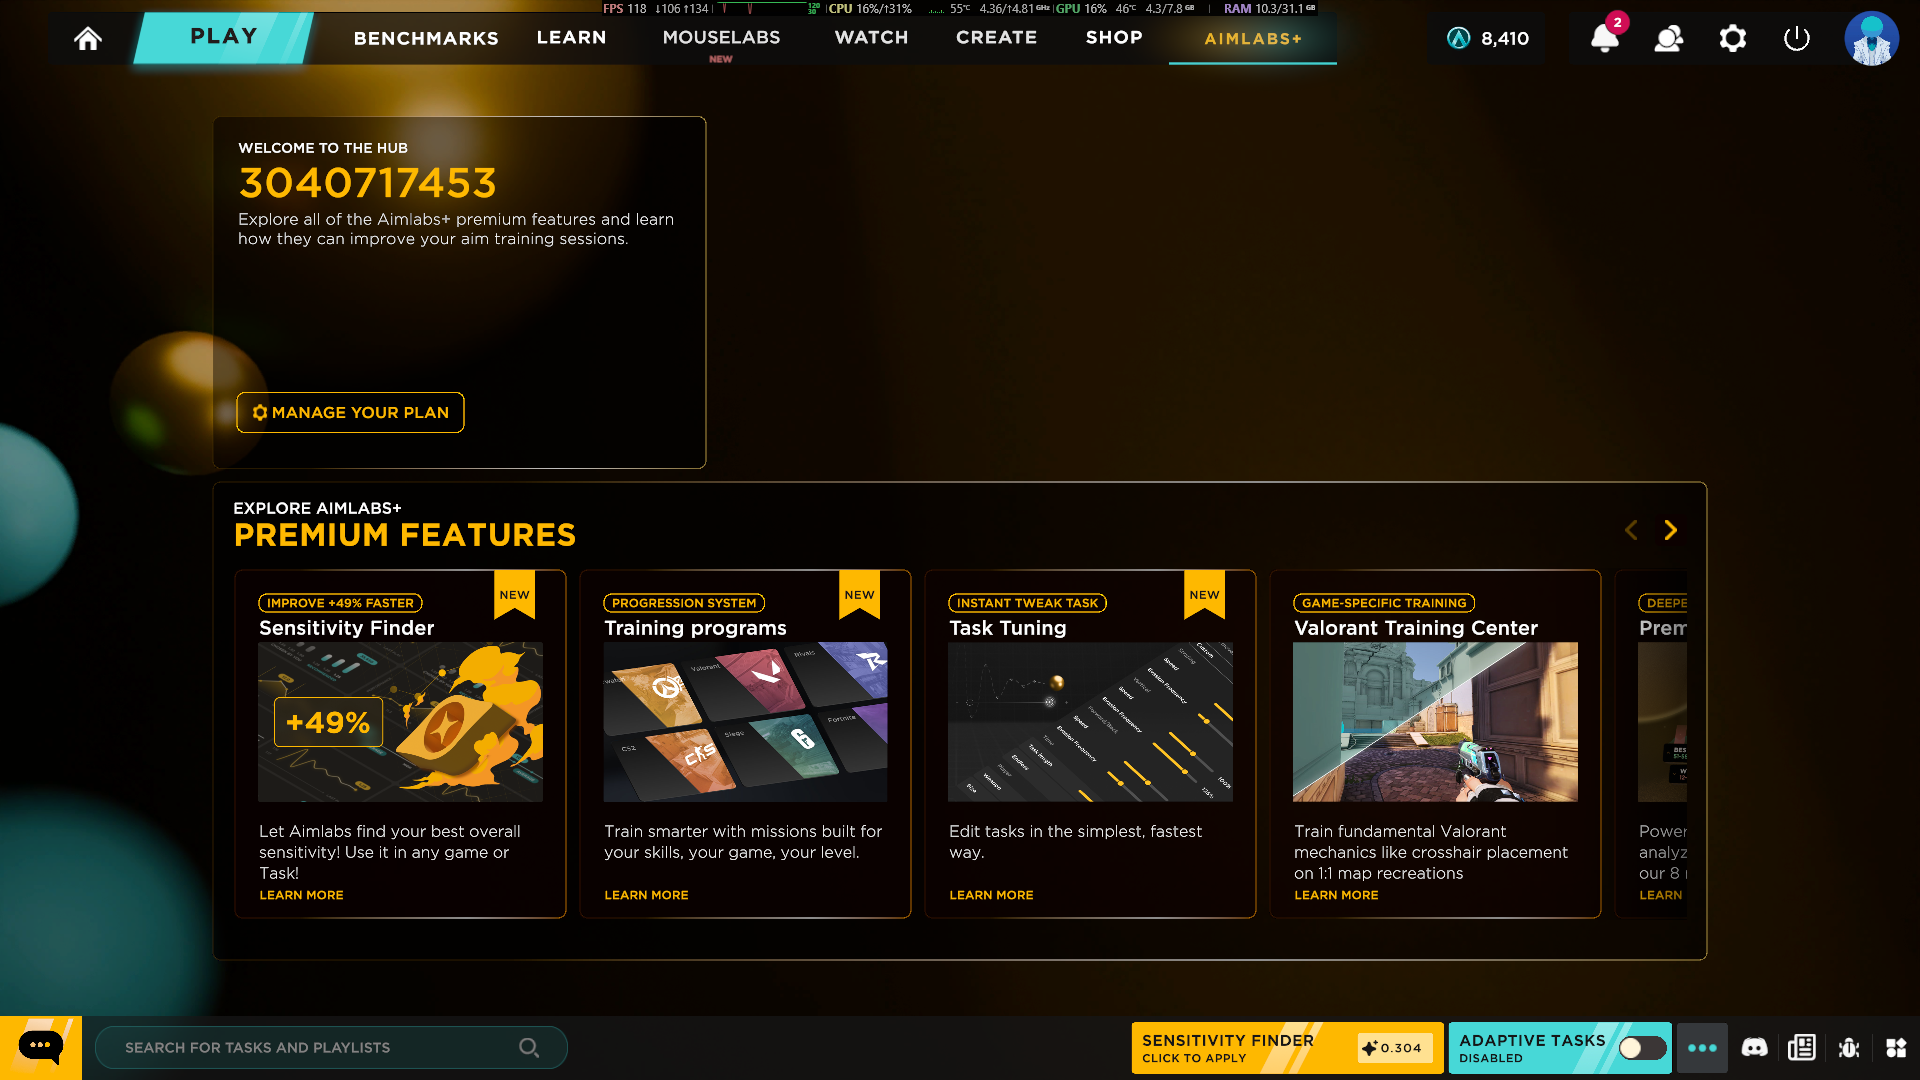Image resolution: width=1920 pixels, height=1080 pixels.
Task: Open the three-dots more options
Action: (x=1702, y=1048)
